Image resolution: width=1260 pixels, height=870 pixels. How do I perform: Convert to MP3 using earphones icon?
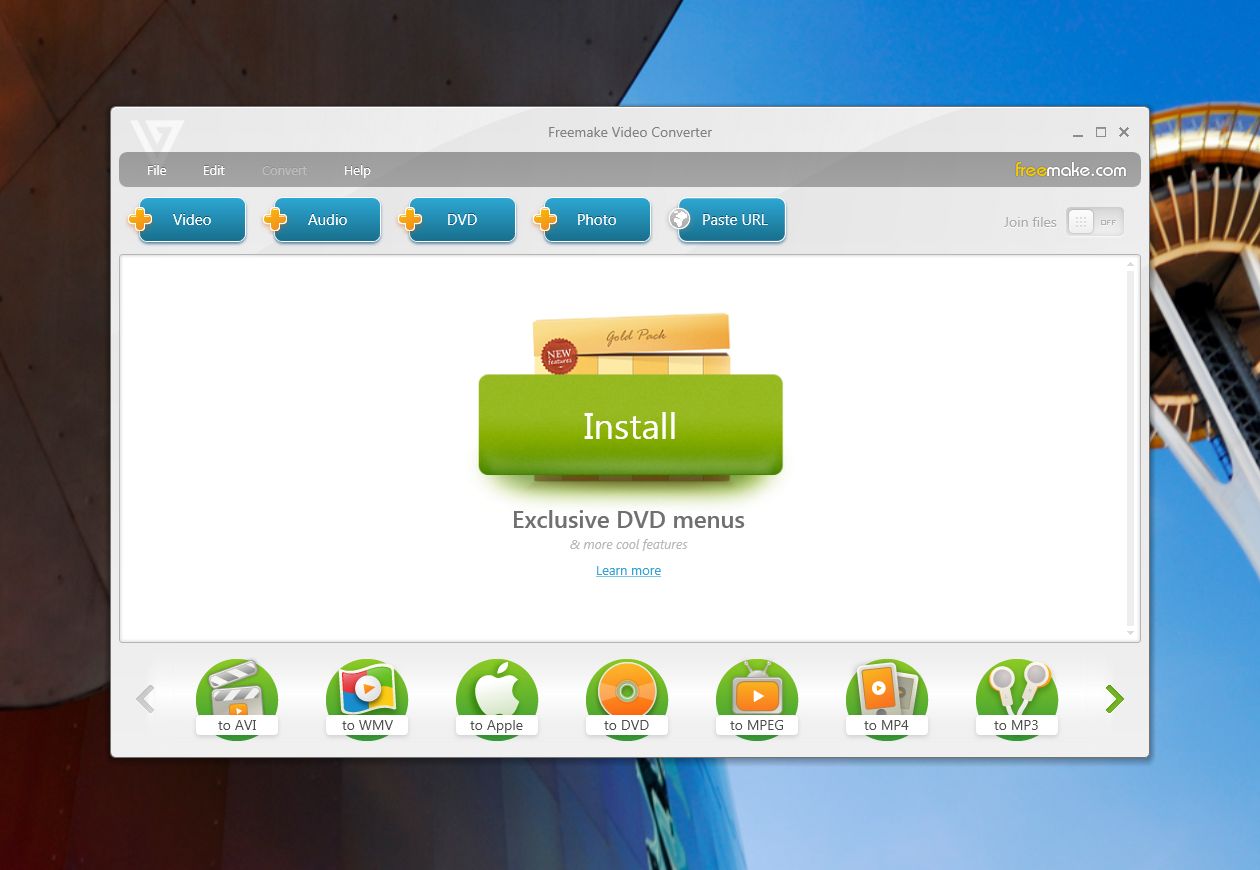(1017, 699)
